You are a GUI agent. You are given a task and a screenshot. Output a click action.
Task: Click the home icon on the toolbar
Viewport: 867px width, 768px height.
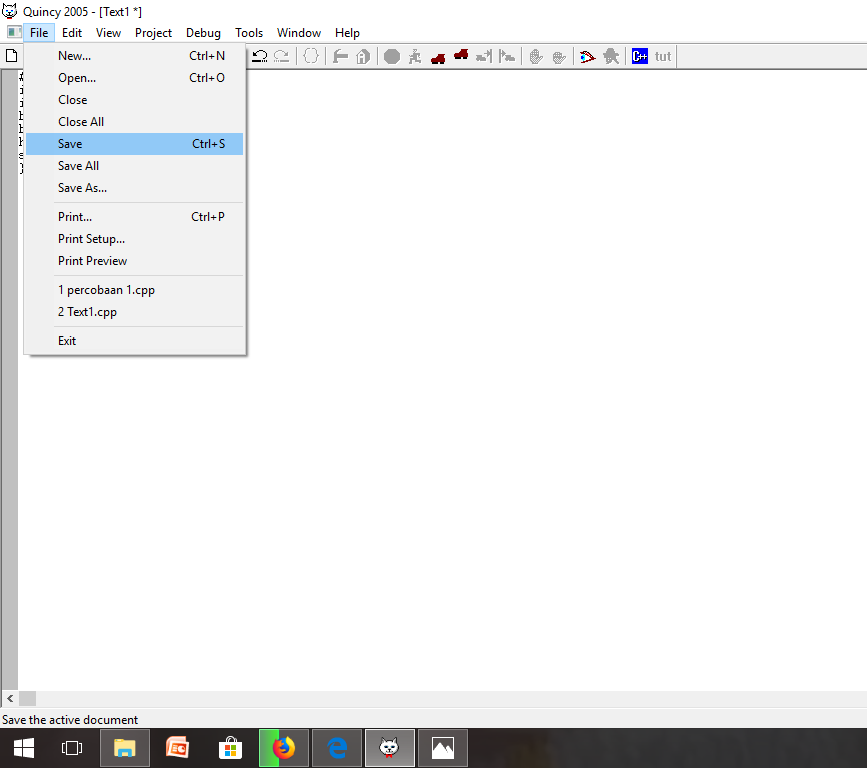pos(362,56)
